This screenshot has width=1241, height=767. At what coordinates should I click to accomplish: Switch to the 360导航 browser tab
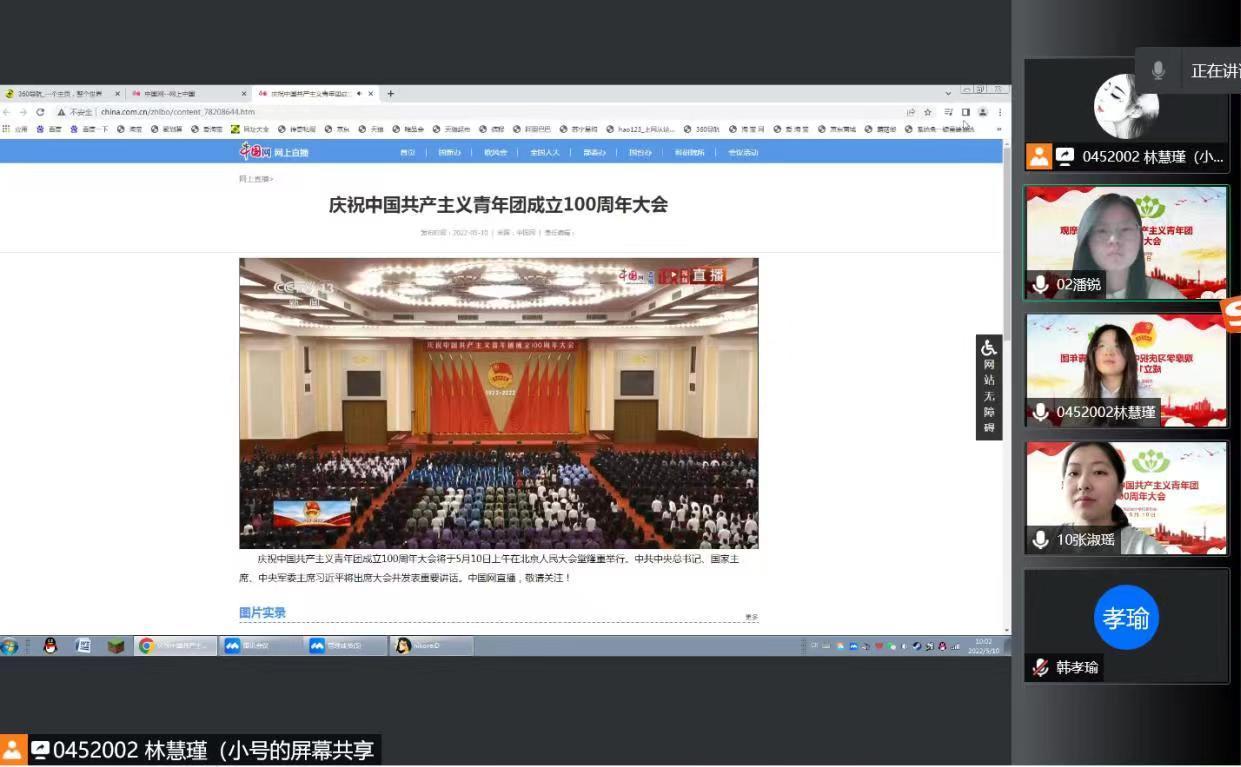[63, 94]
